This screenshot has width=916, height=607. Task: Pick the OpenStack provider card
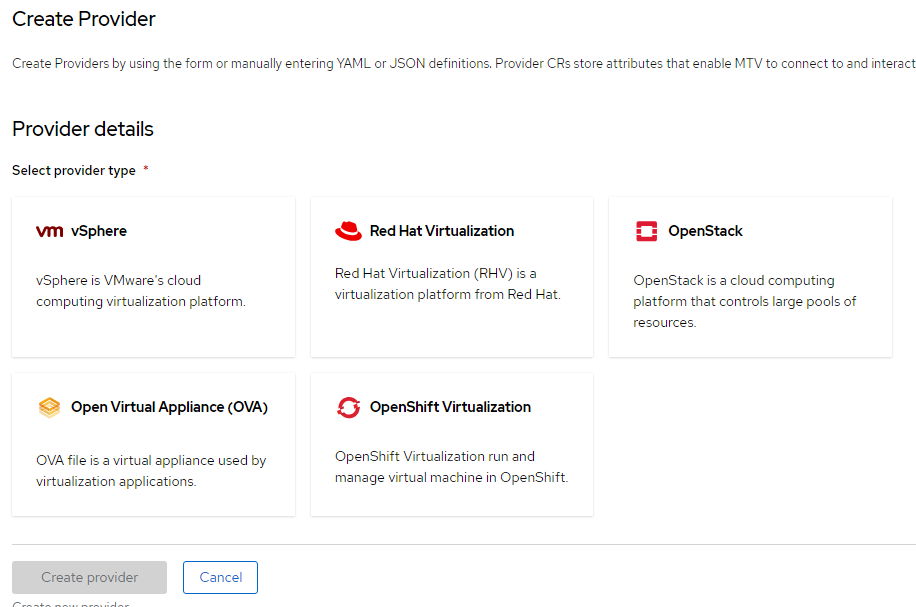tap(750, 277)
